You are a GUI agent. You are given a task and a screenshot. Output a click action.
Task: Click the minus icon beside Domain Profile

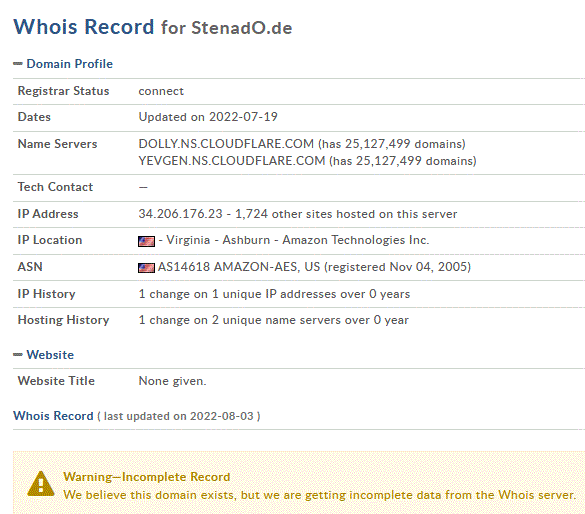[x=18, y=64]
